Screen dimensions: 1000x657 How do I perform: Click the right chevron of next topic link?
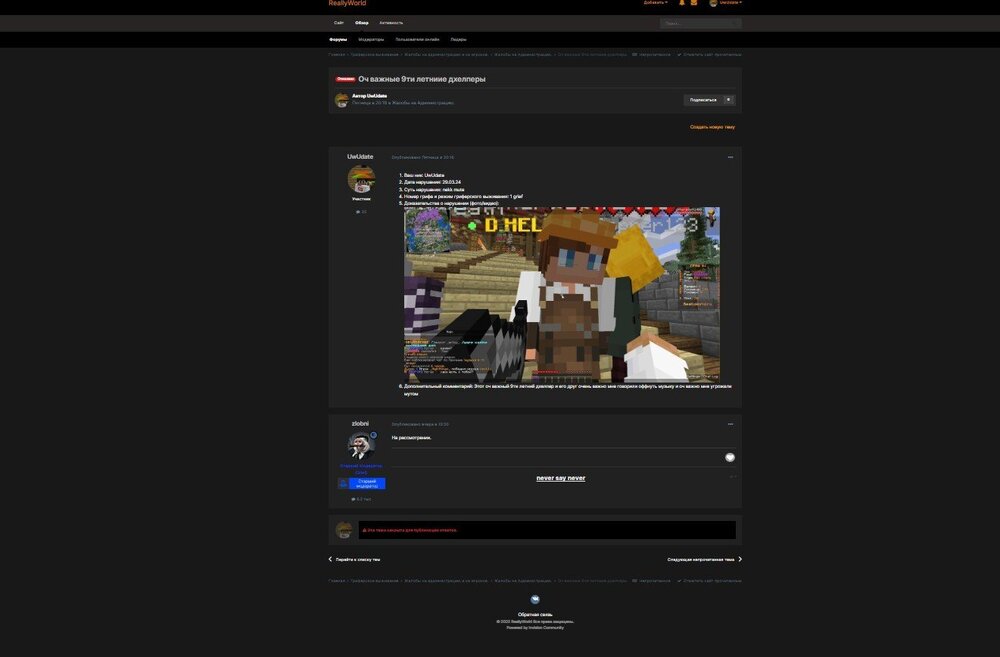coord(740,559)
